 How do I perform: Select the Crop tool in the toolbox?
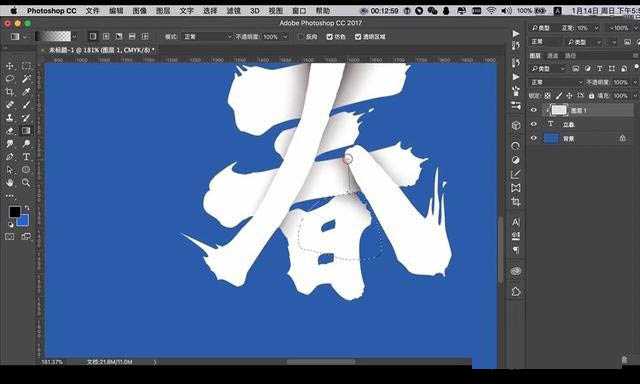10,92
